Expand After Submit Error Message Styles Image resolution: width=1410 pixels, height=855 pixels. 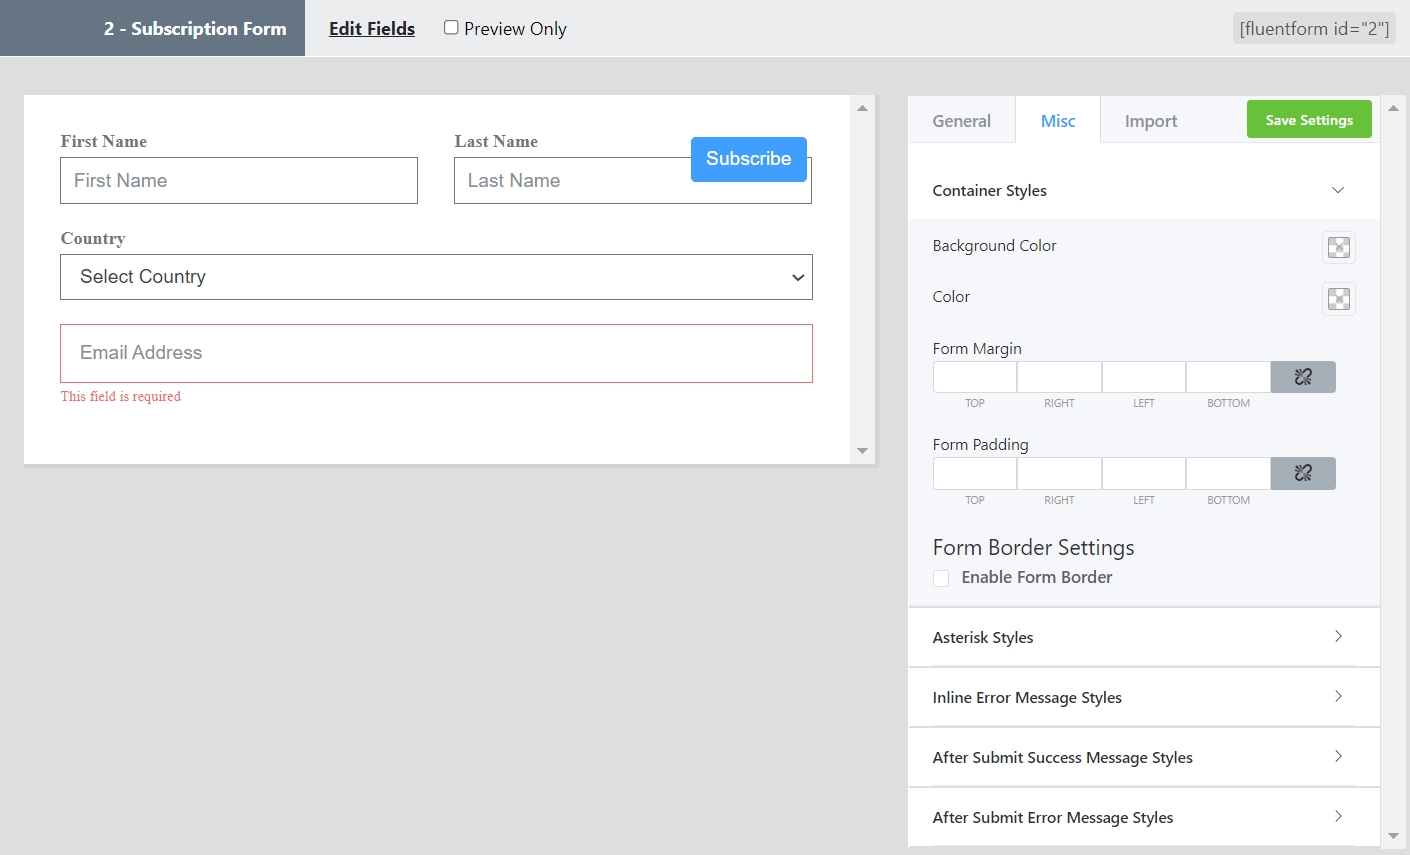coord(1143,817)
